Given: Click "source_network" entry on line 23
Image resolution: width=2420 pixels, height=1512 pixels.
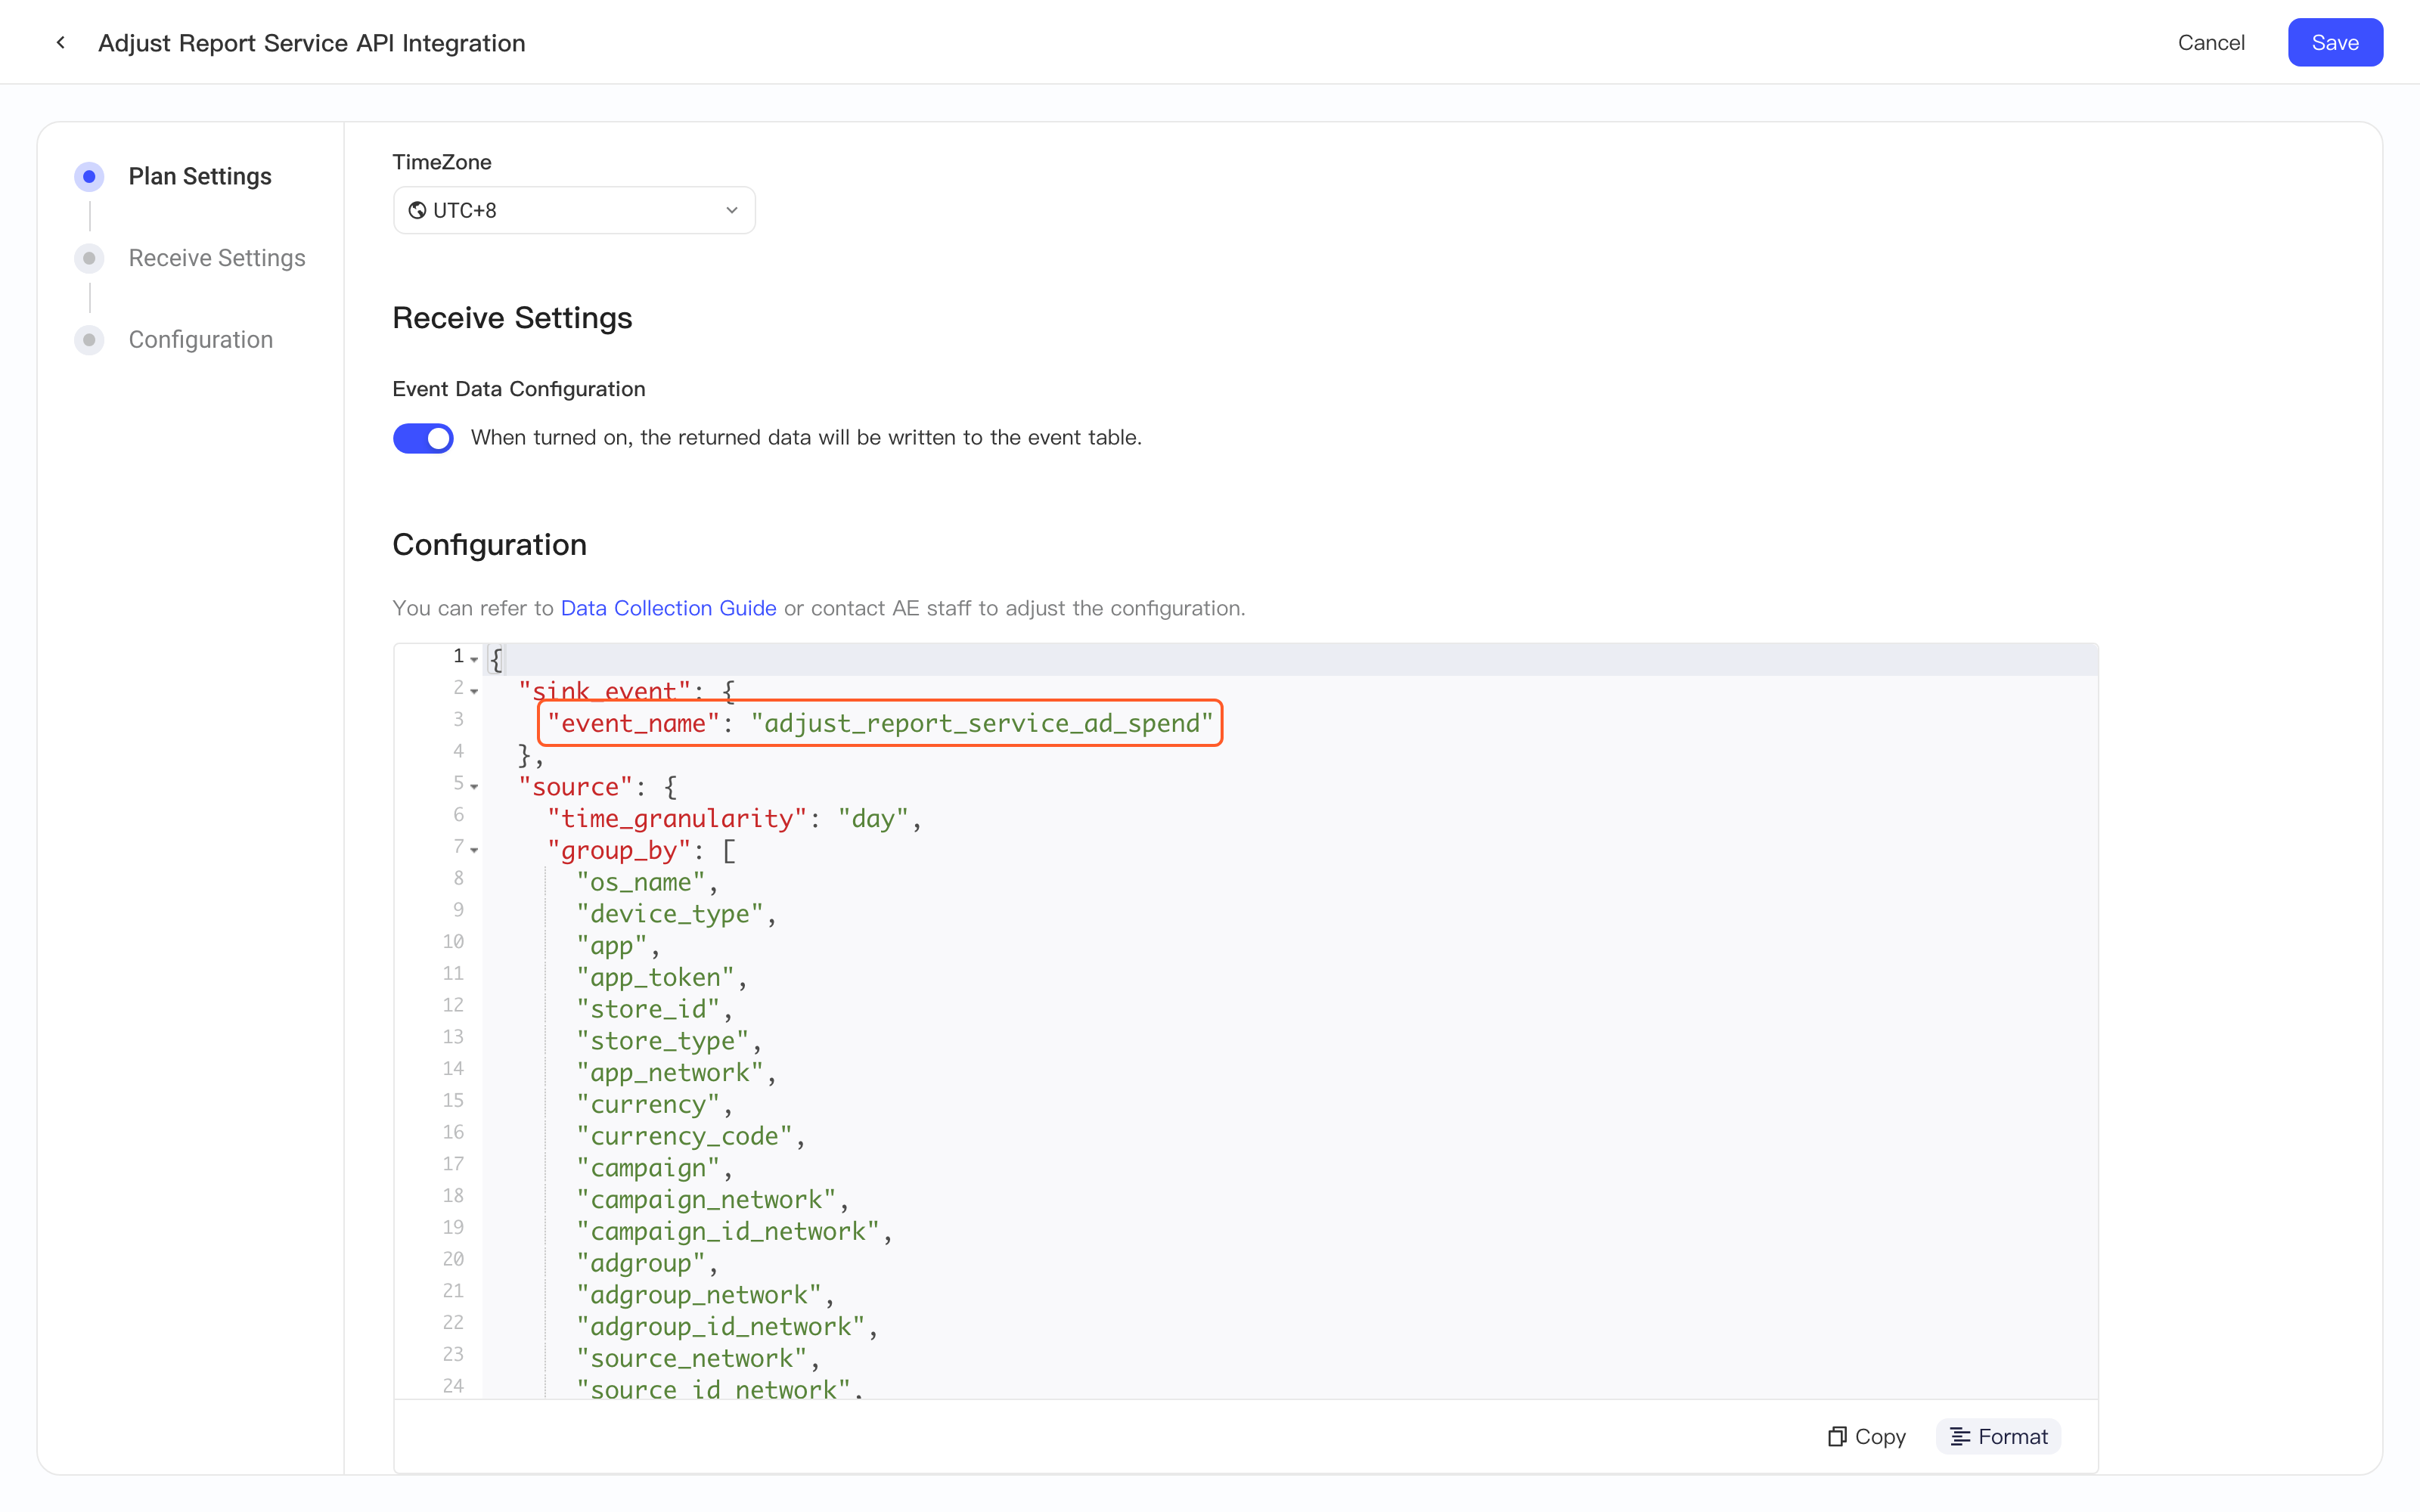Looking at the screenshot, I should click(692, 1359).
